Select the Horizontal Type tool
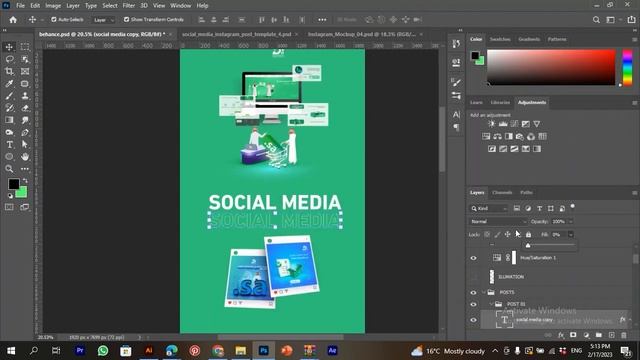This screenshot has width=640, height=360. 9,144
